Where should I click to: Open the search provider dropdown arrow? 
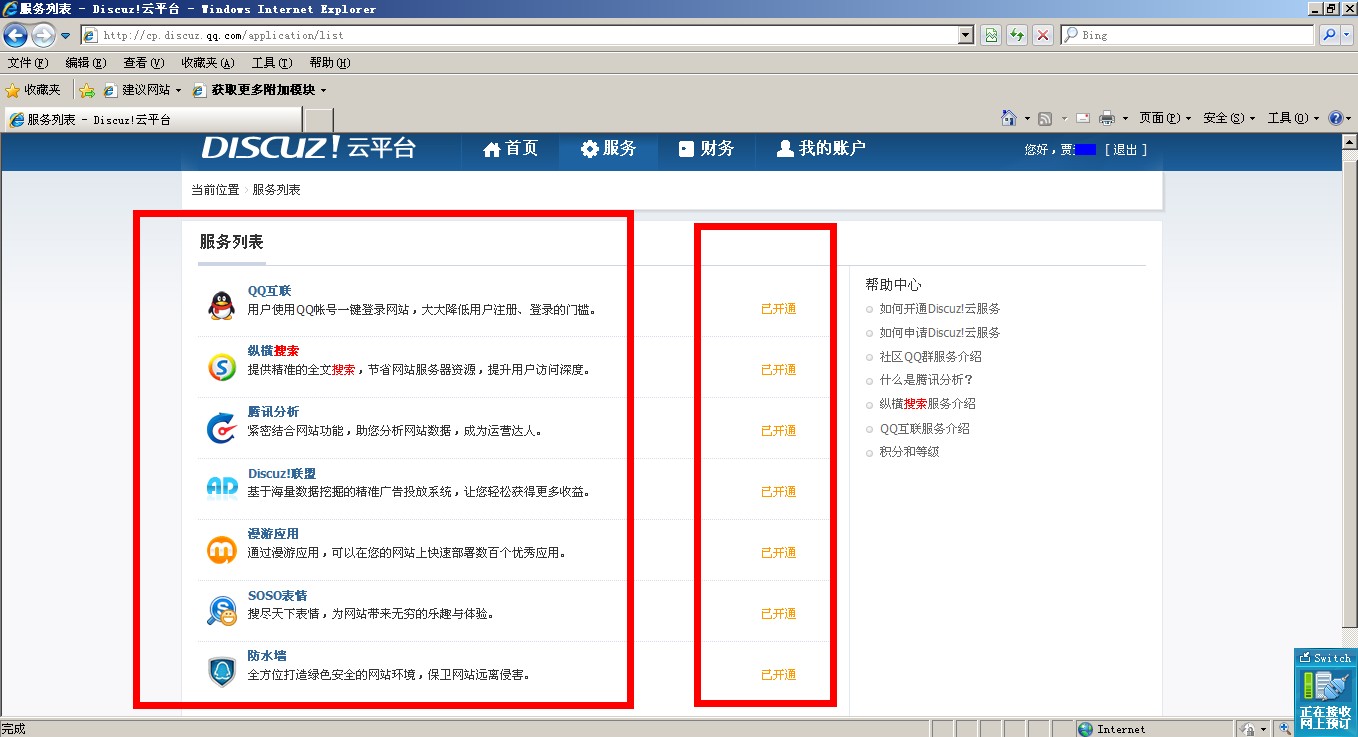pyautogui.click(x=1347, y=35)
